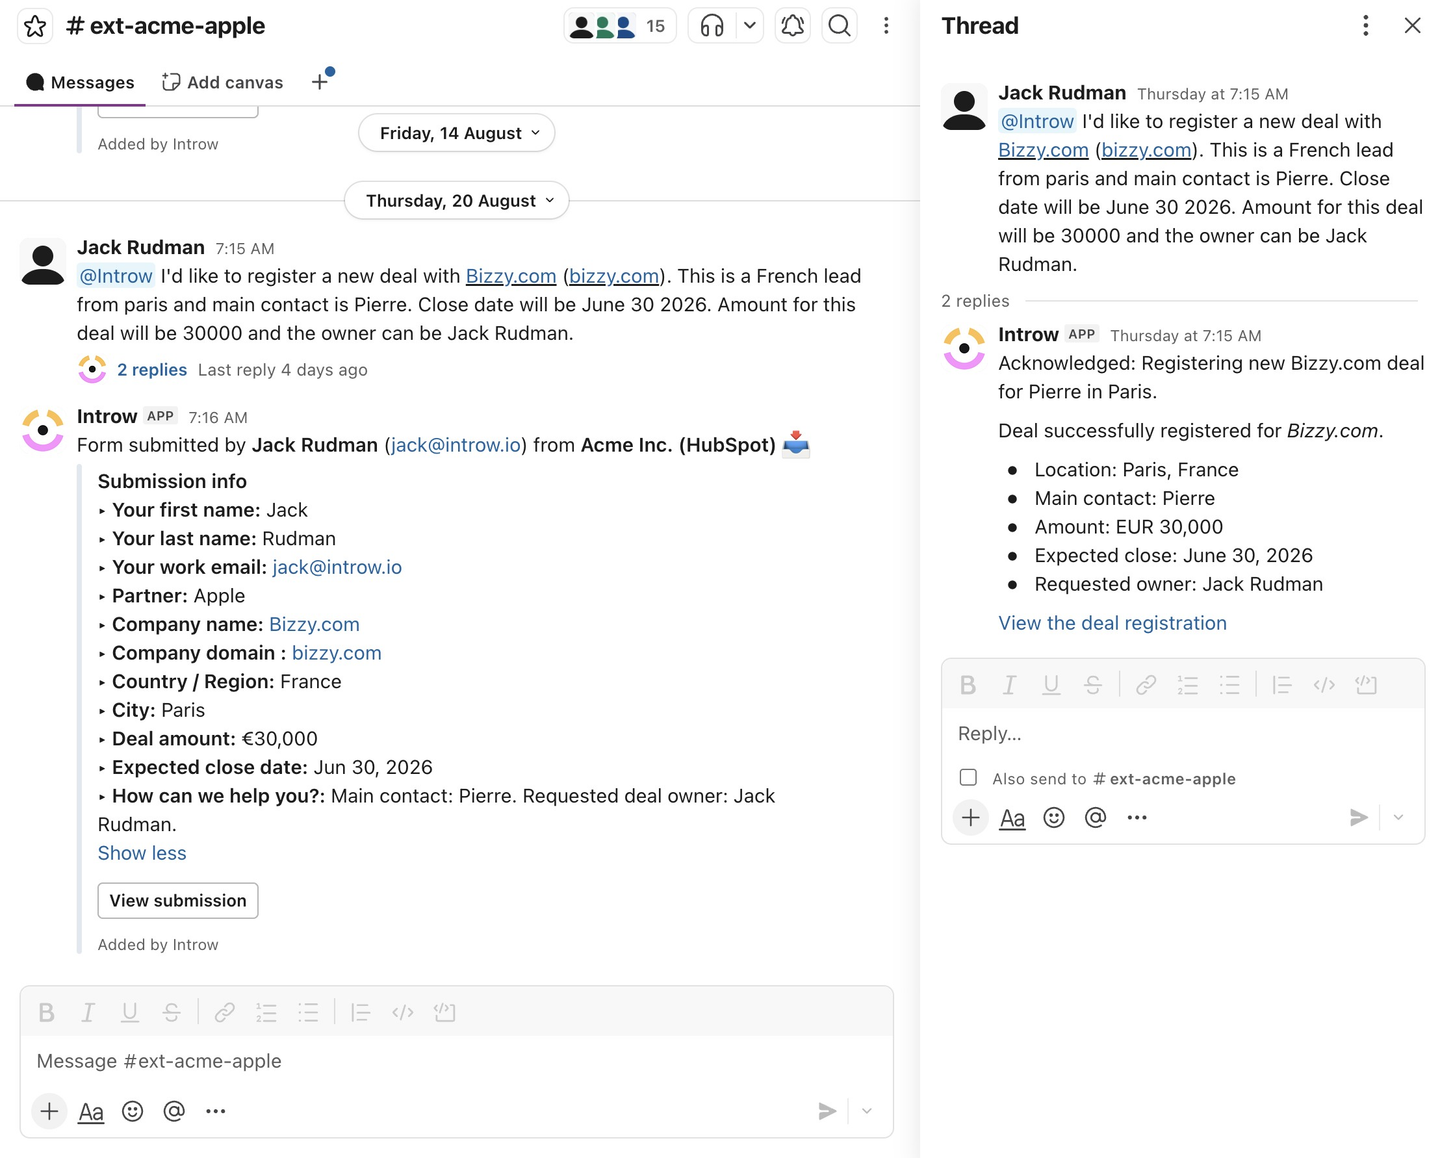Open jack@introw.io link in form submitted line
Screen dimensions: 1440x1158
pyautogui.click(x=456, y=445)
